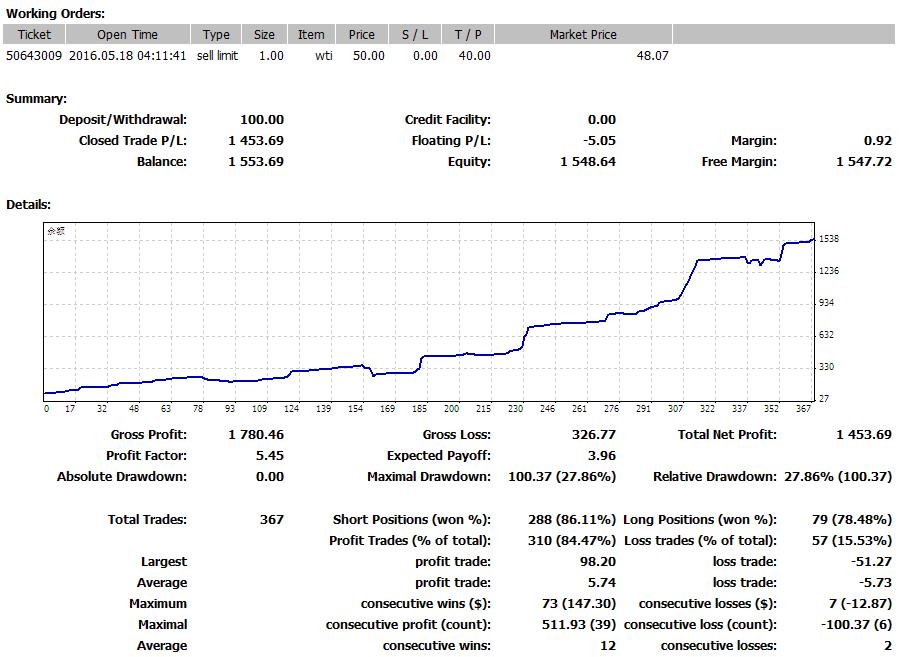Click the S / L column header
This screenshot has width=904, height=657.
click(414, 34)
